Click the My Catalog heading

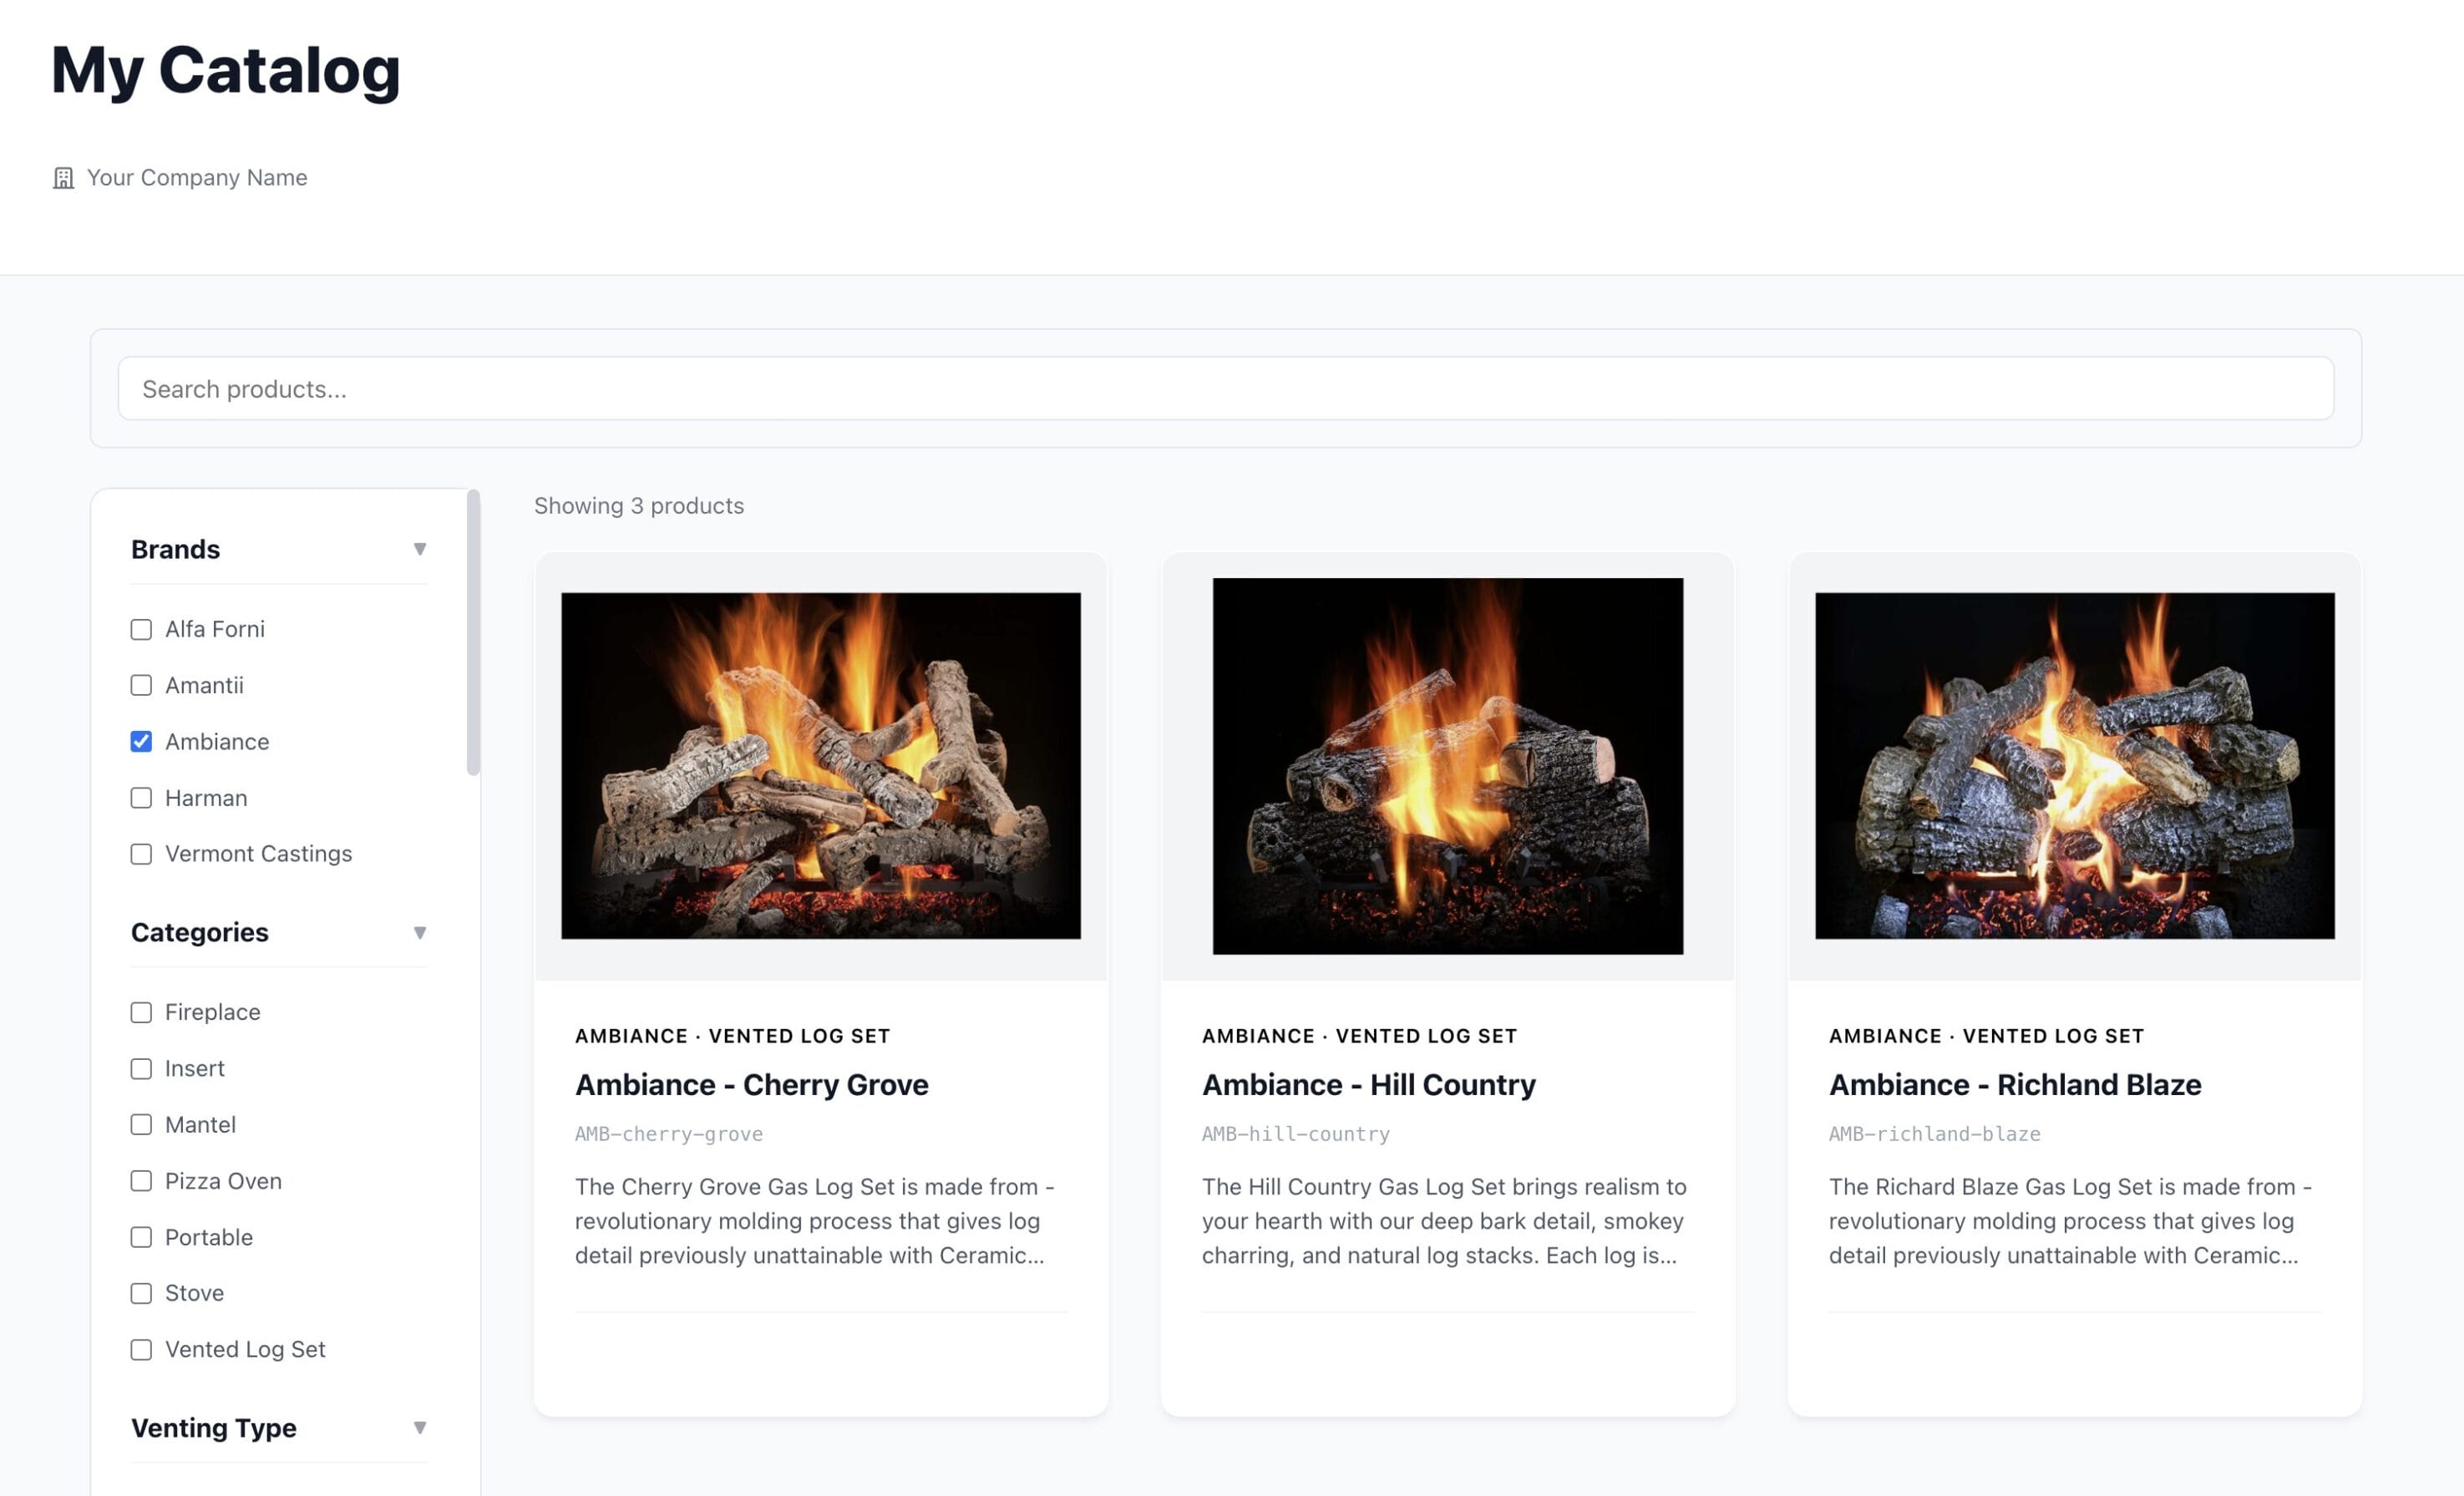225,70
